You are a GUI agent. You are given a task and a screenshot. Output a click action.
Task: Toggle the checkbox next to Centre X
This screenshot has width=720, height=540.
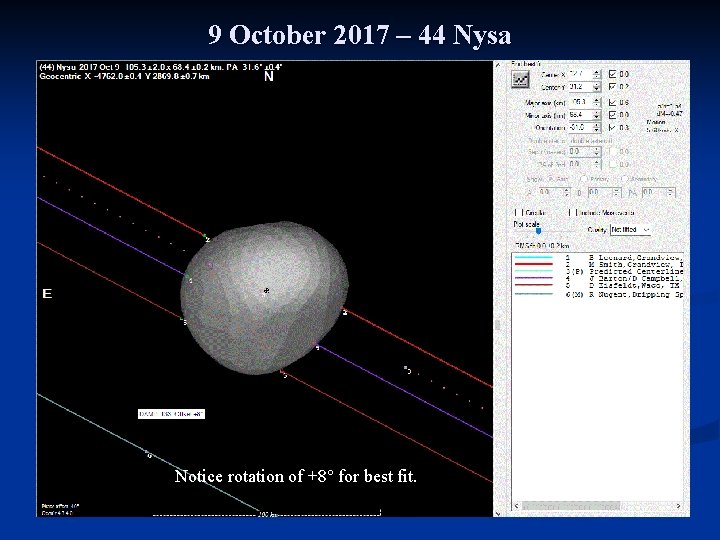pos(612,74)
